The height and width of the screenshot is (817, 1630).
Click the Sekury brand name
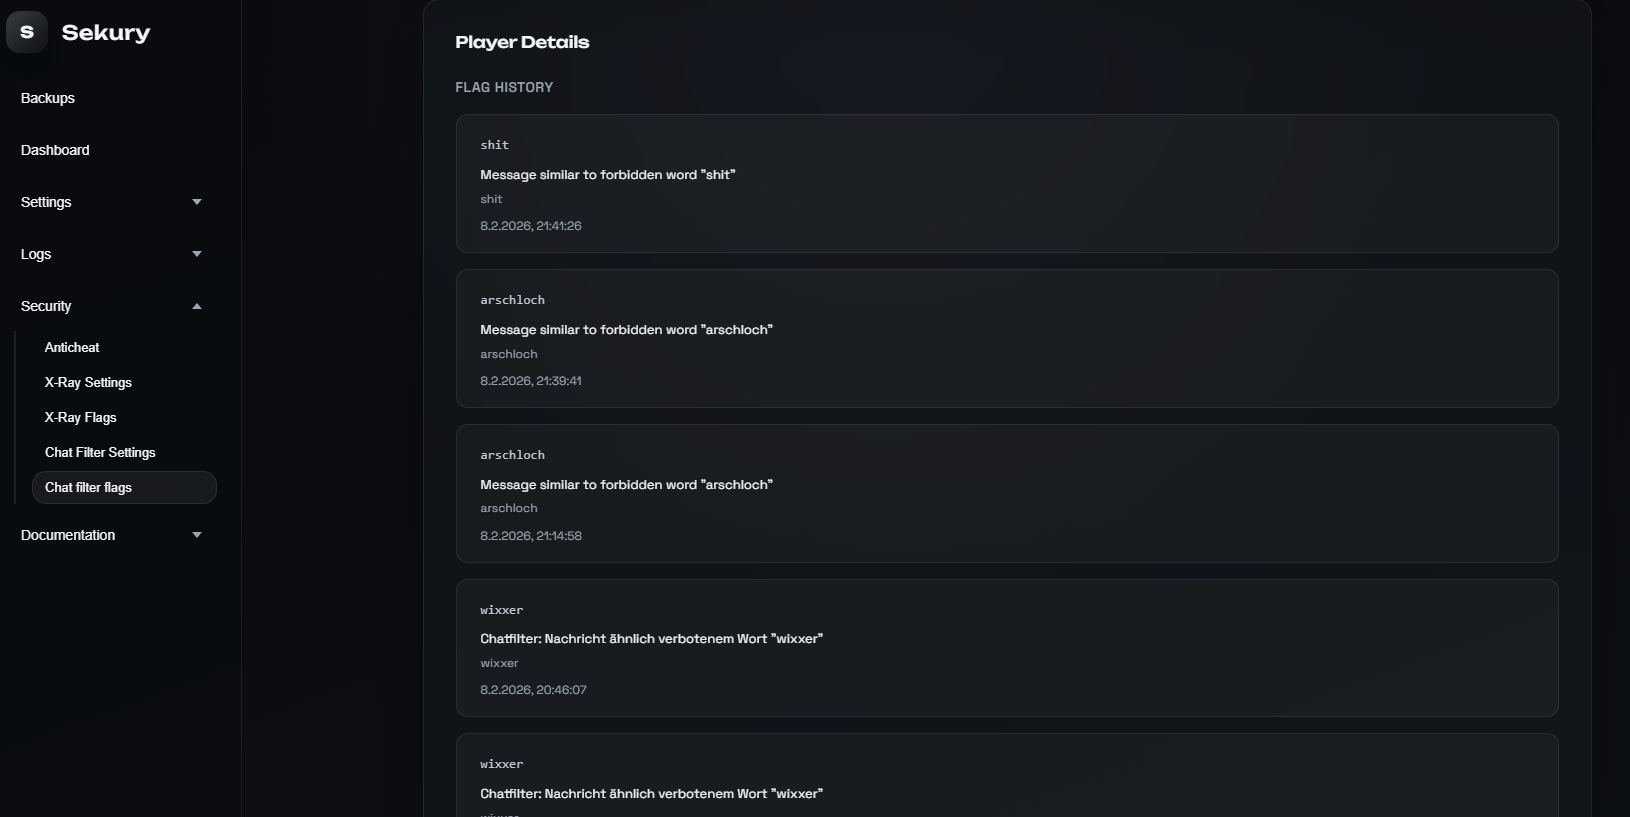pyautogui.click(x=106, y=32)
